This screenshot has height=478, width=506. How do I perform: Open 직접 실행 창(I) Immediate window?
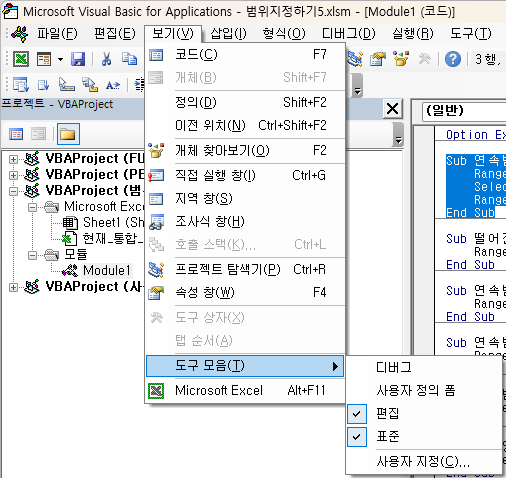(x=245, y=175)
